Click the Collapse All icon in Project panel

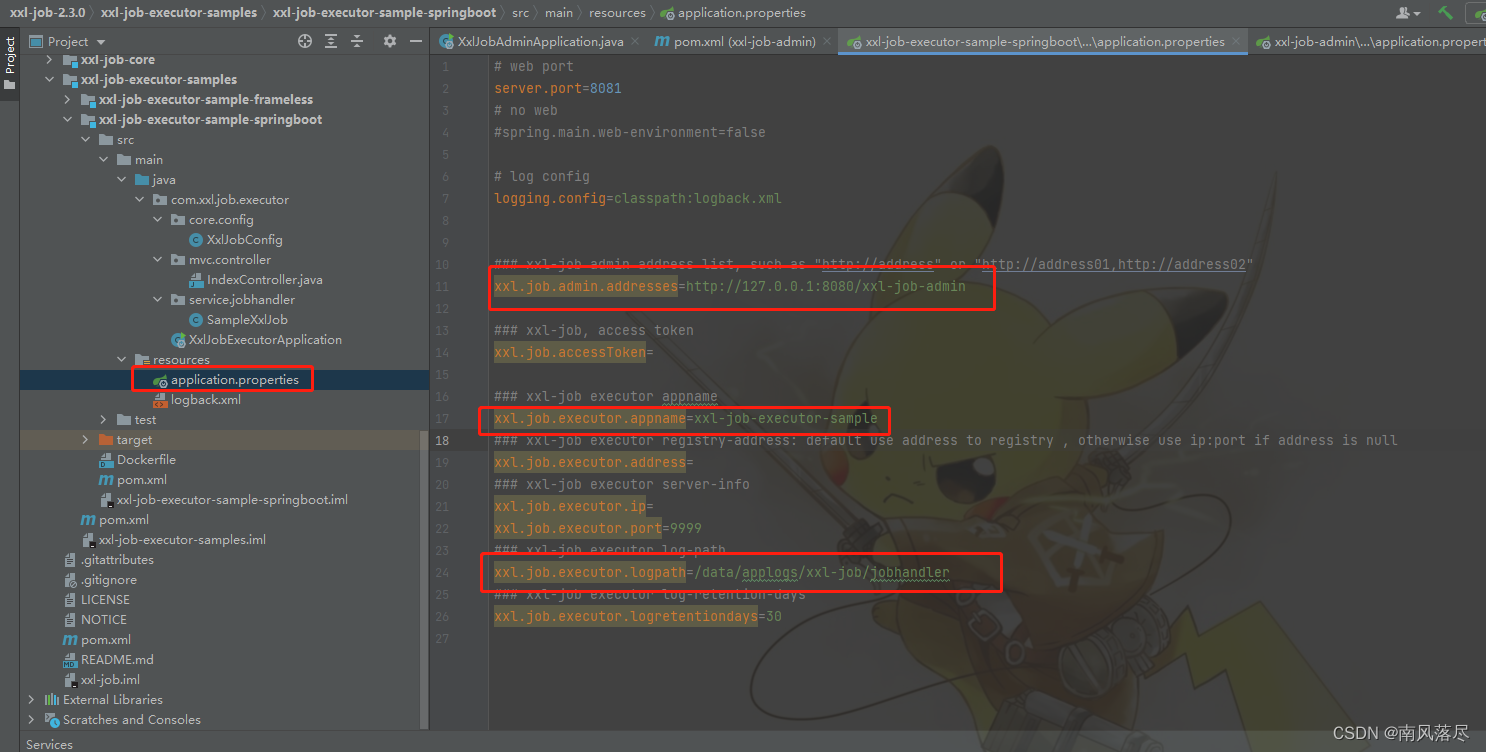[x=358, y=41]
